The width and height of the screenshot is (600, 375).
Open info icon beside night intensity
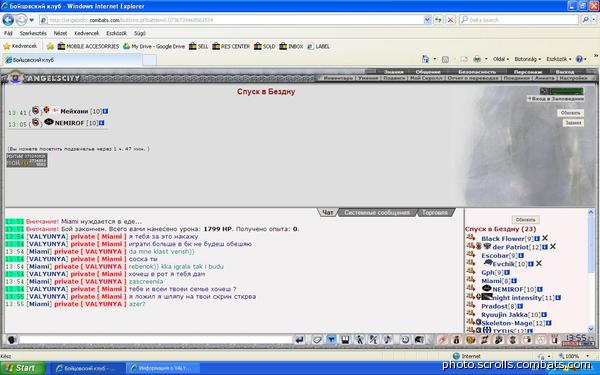point(558,298)
